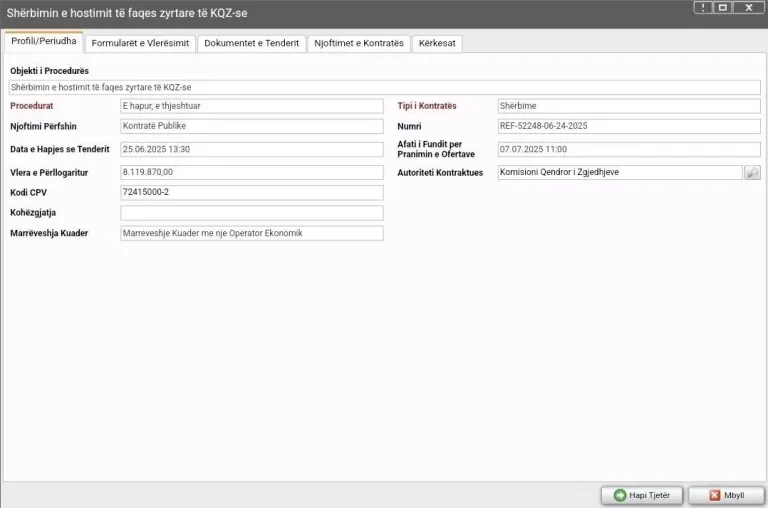Go to Njoftimet e Kontratës tab
768x508 pixels.
[358, 43]
